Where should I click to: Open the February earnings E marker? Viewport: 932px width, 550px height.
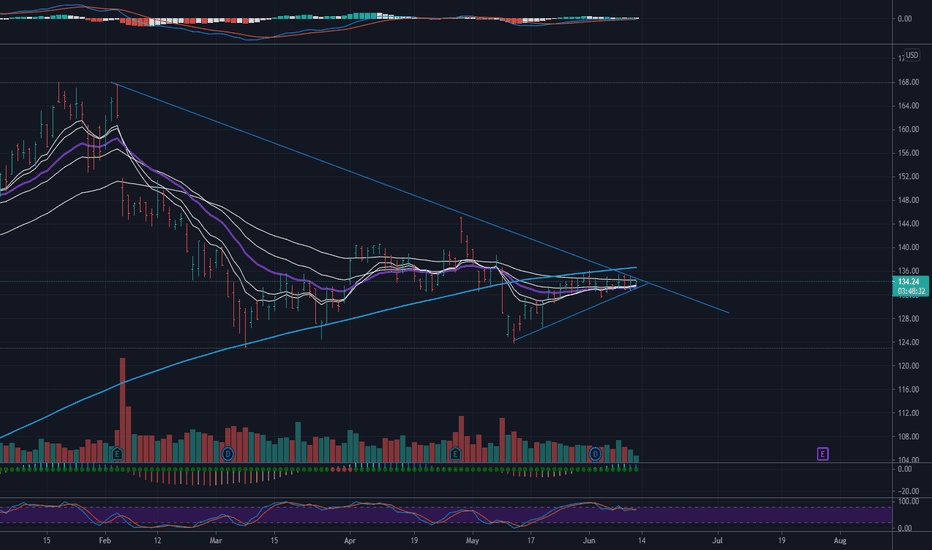pos(117,454)
